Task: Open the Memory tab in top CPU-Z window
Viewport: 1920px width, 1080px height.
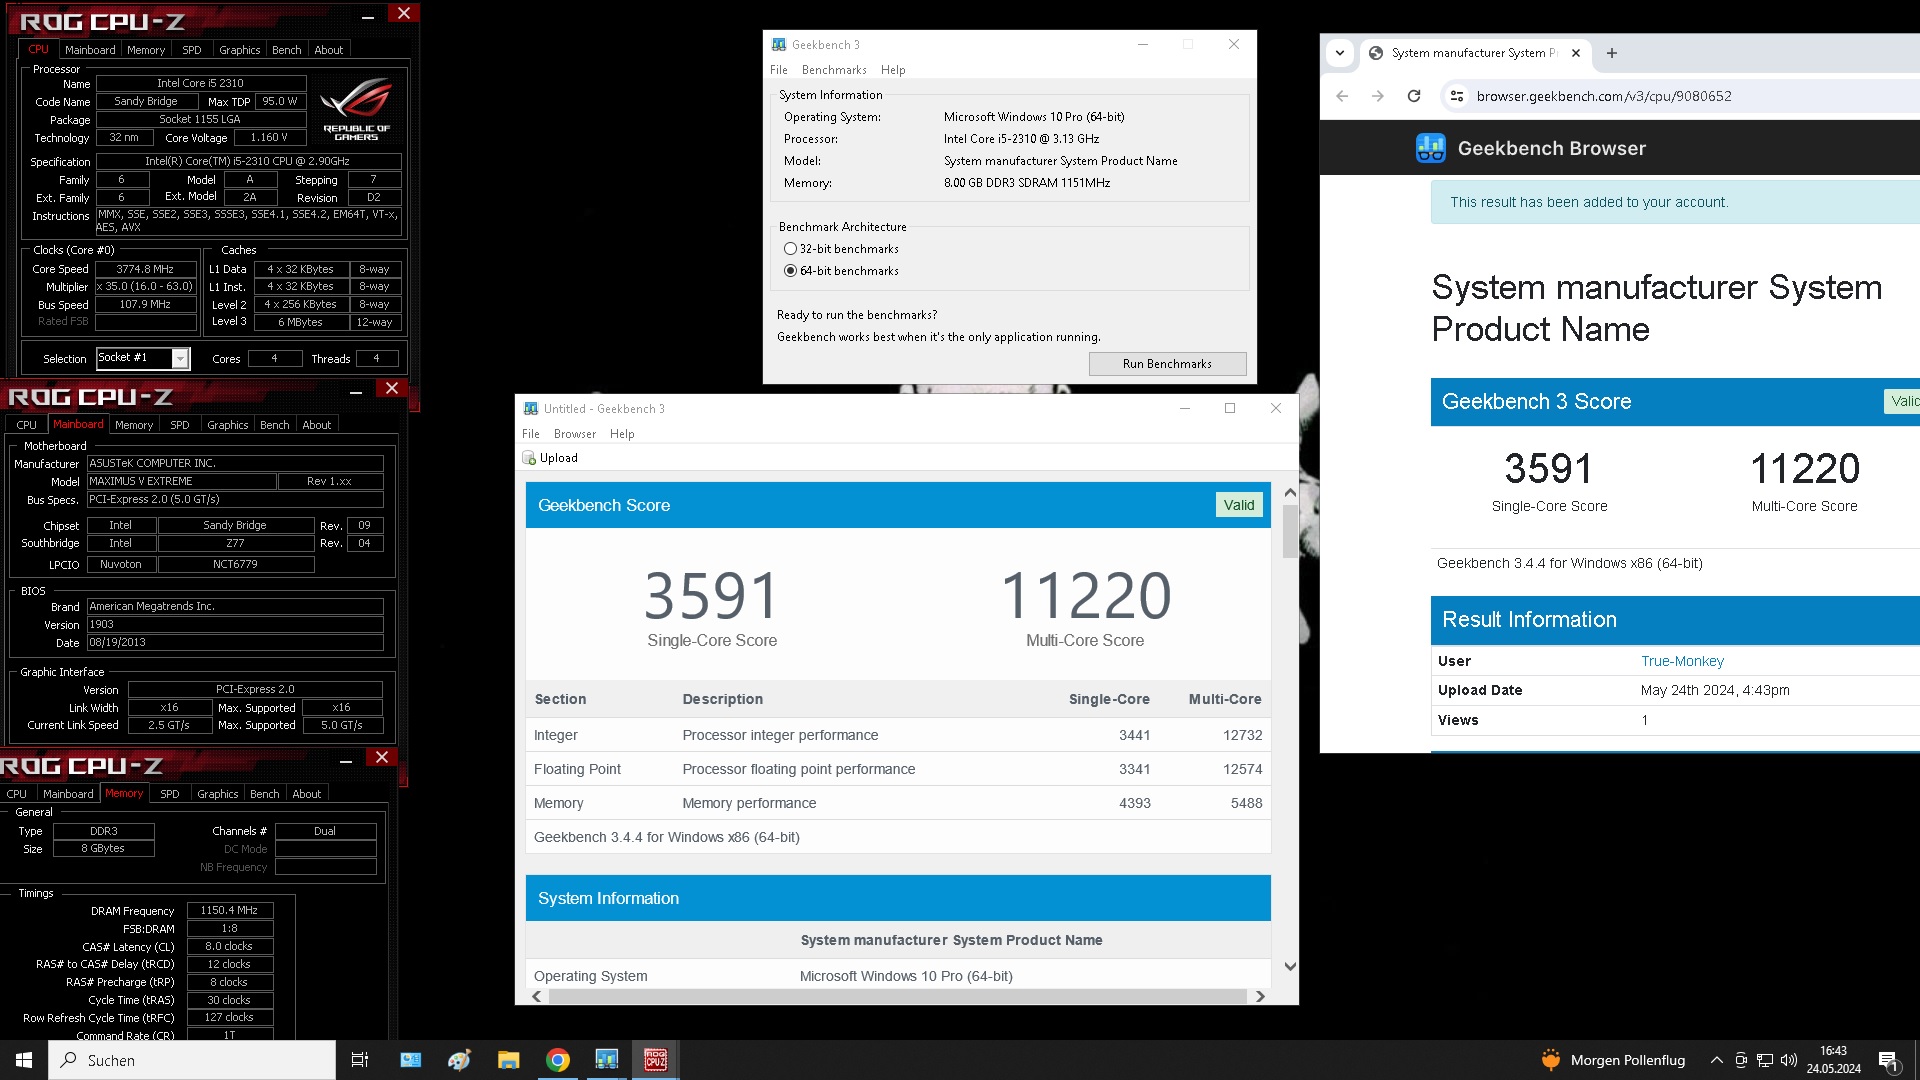Action: click(146, 50)
